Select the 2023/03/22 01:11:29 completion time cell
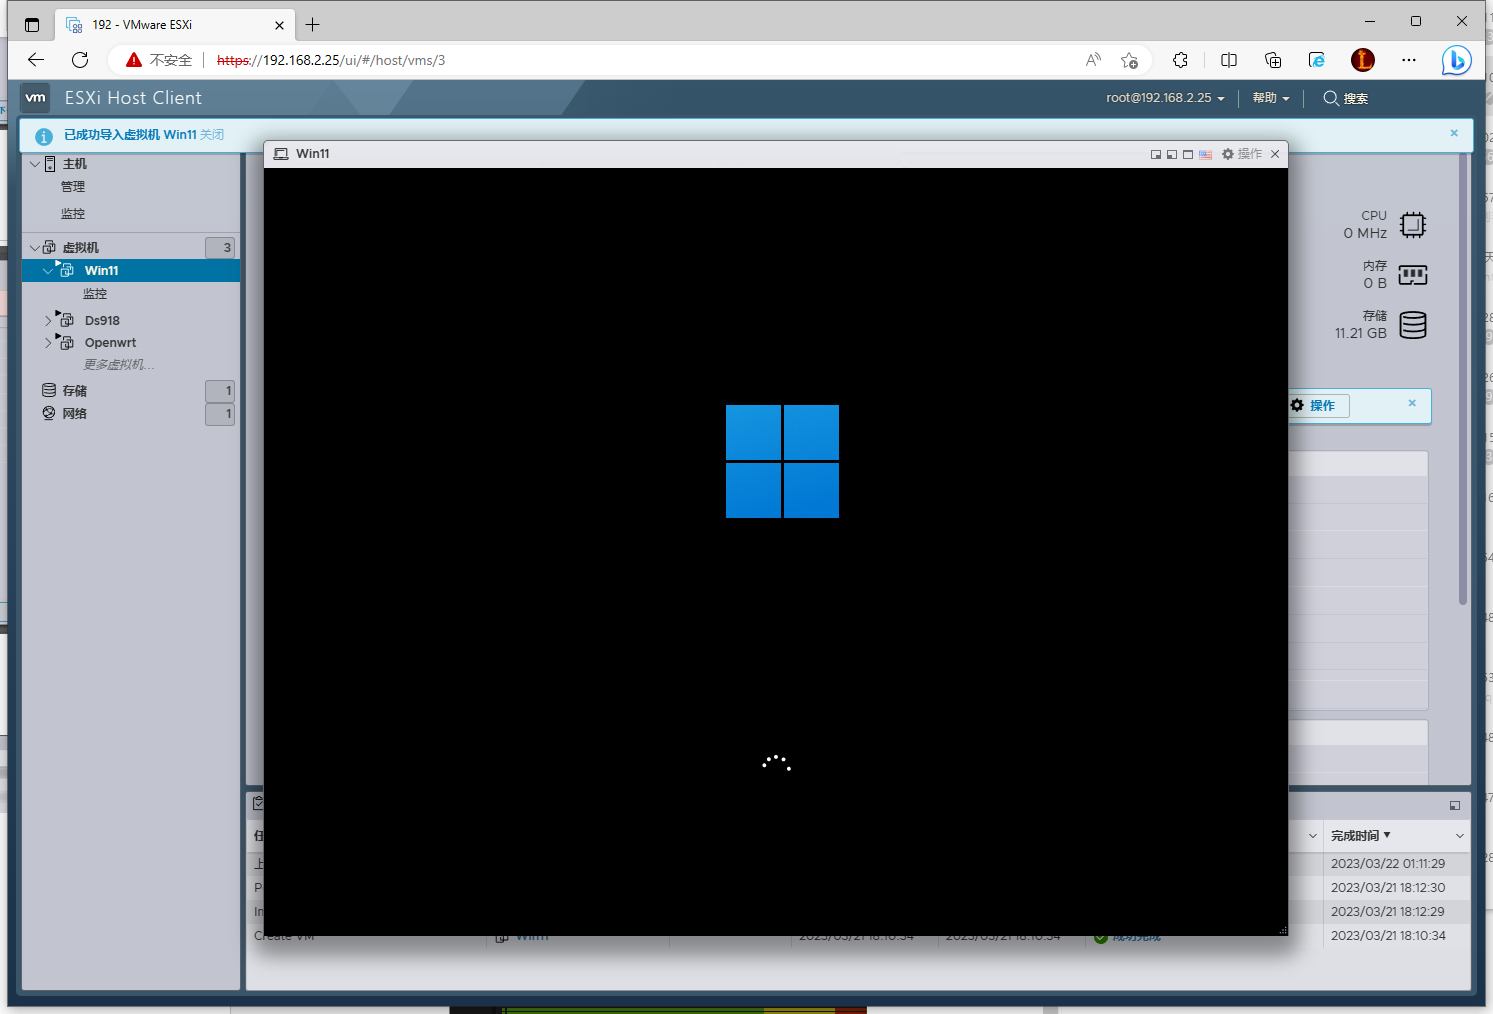Screen dimensions: 1493x1014 point(1388,864)
